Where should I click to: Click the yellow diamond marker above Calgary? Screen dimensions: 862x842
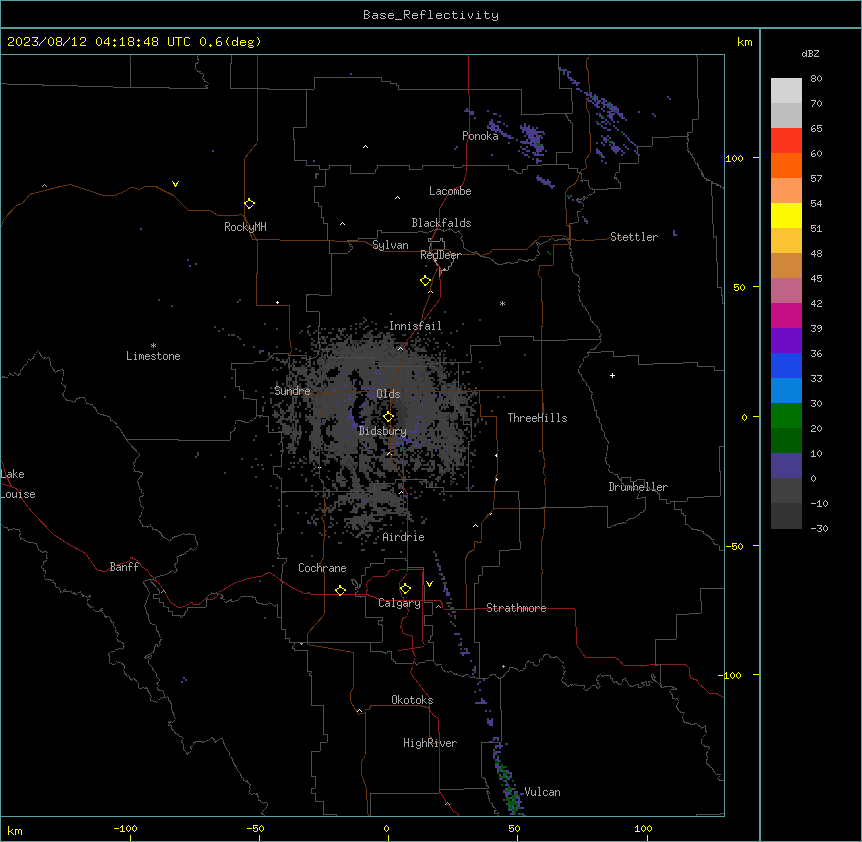click(405, 589)
